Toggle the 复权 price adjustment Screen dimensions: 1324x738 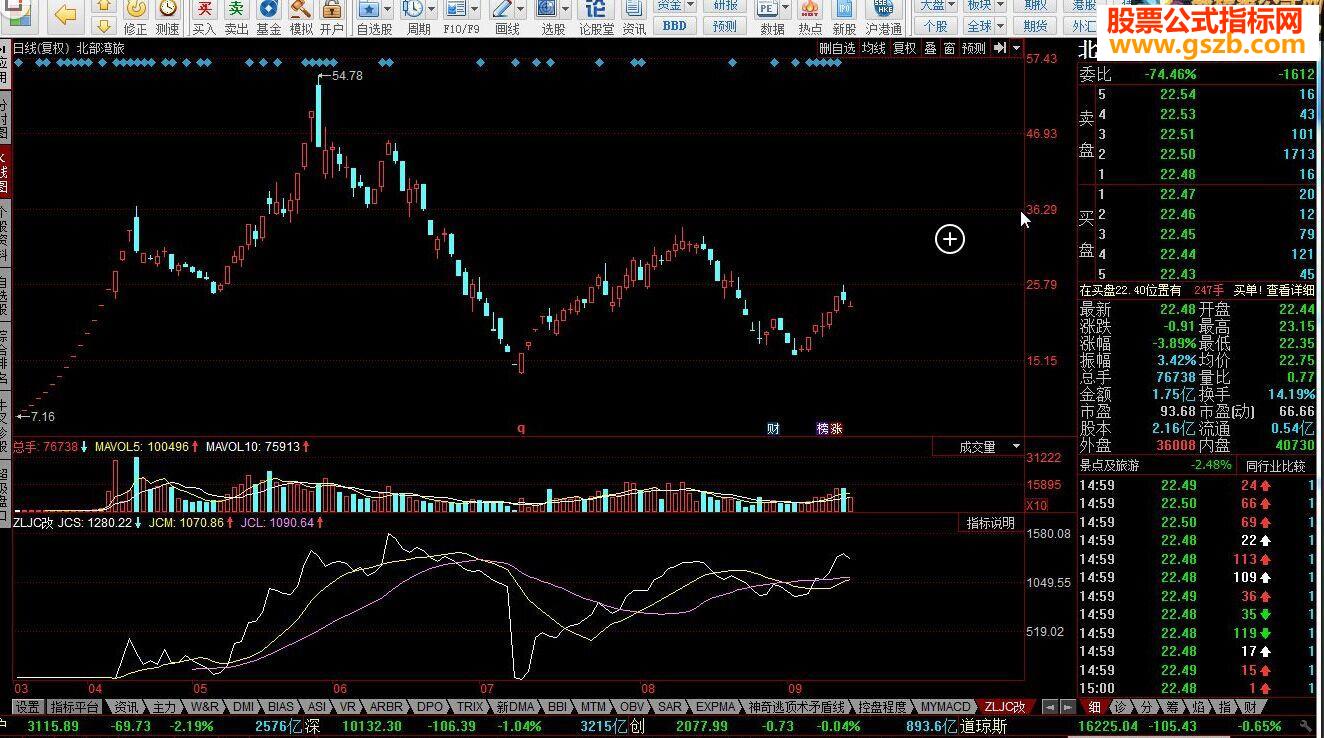[904, 48]
